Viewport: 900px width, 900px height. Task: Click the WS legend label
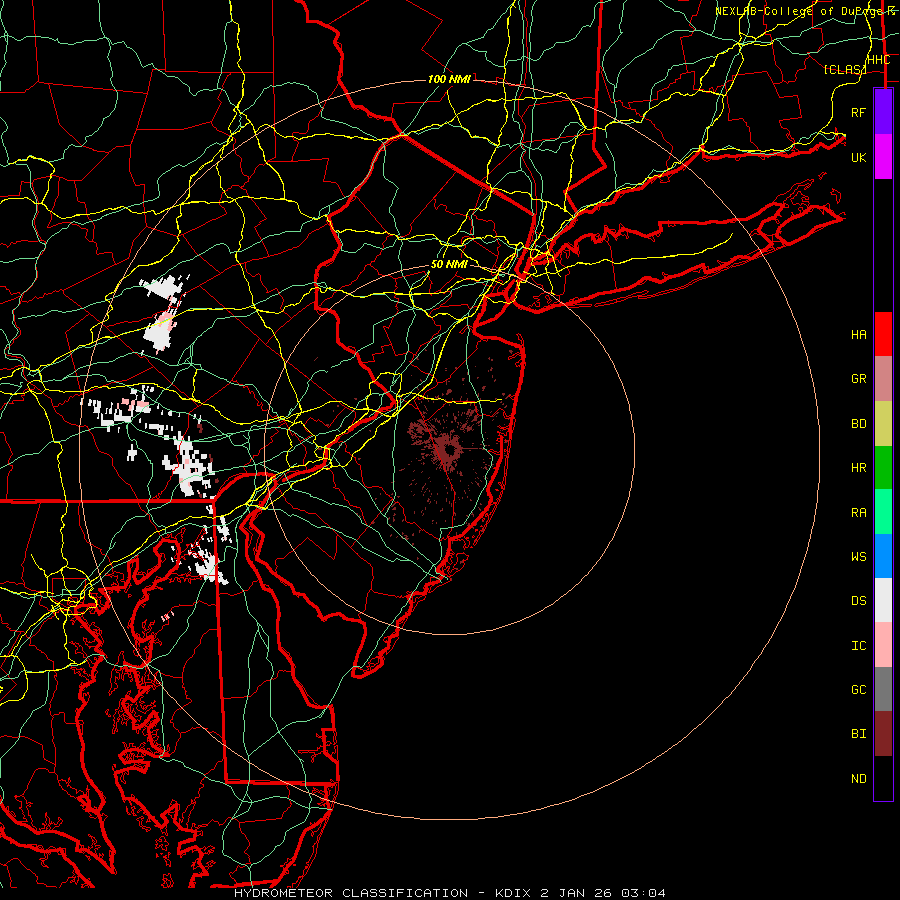859,557
